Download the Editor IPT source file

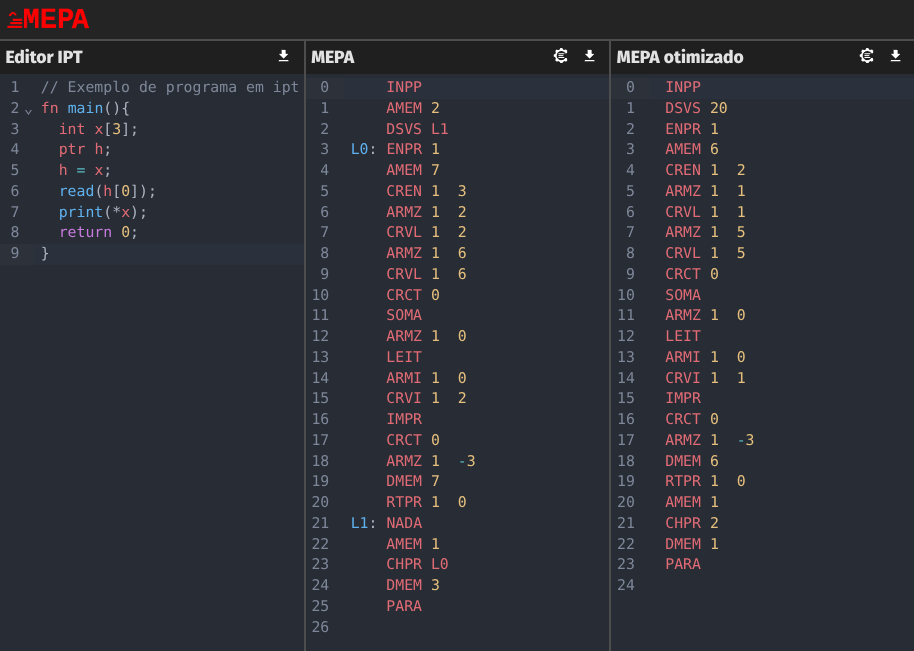coord(283,56)
